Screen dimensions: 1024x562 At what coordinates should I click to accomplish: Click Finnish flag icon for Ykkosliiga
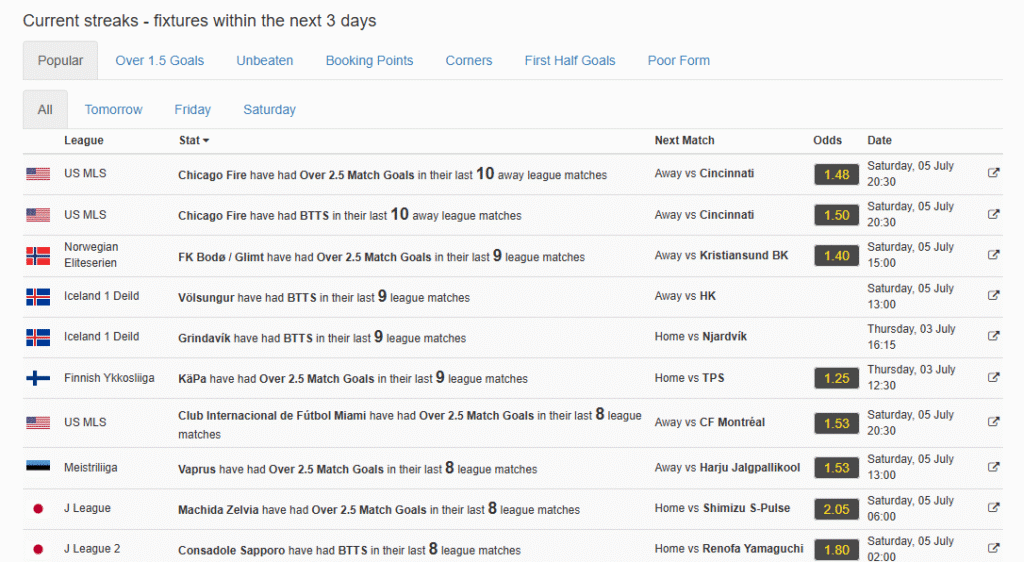(38, 378)
